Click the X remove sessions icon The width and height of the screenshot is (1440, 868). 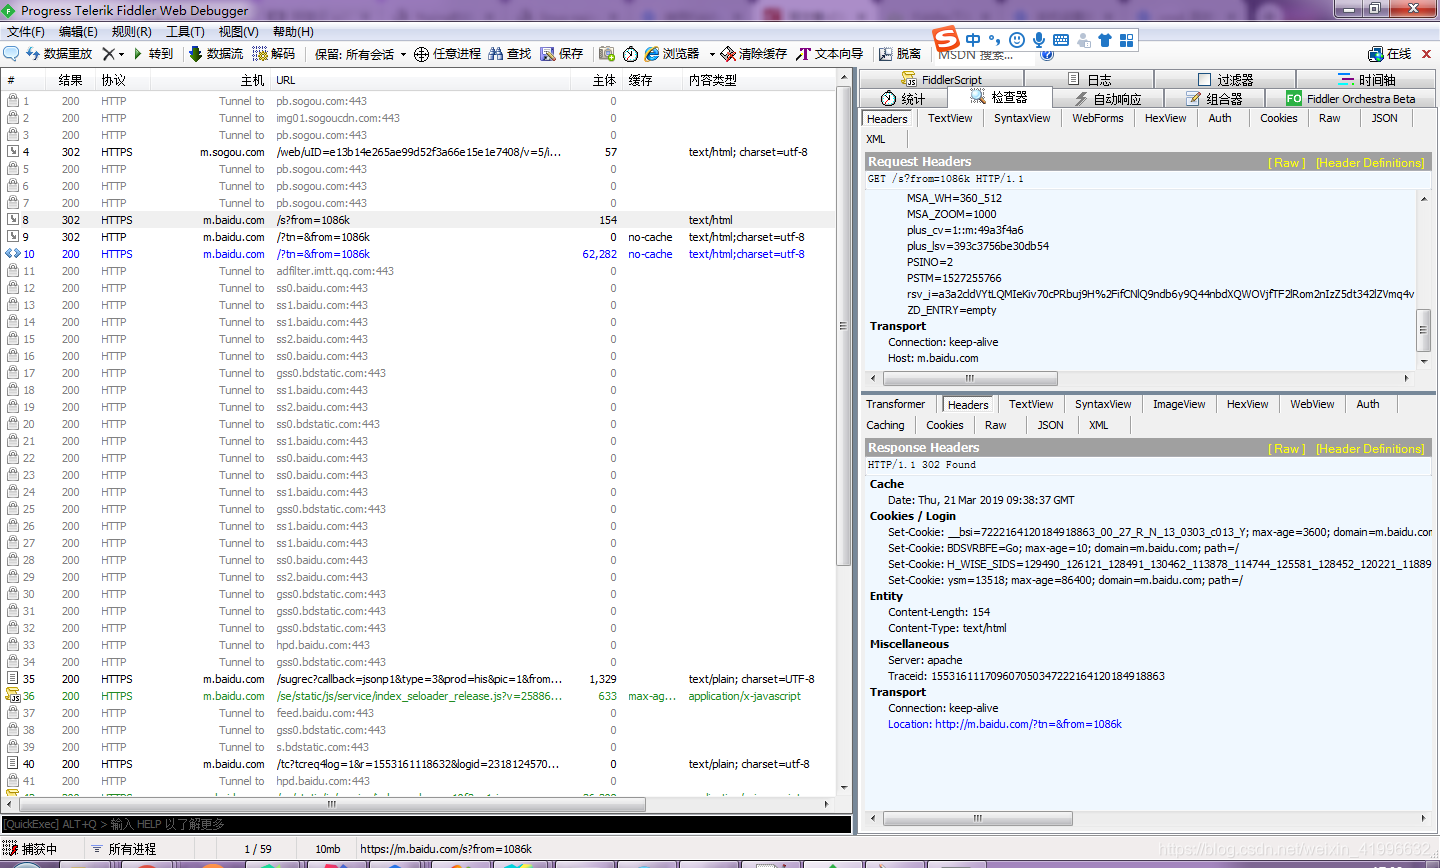pos(108,54)
